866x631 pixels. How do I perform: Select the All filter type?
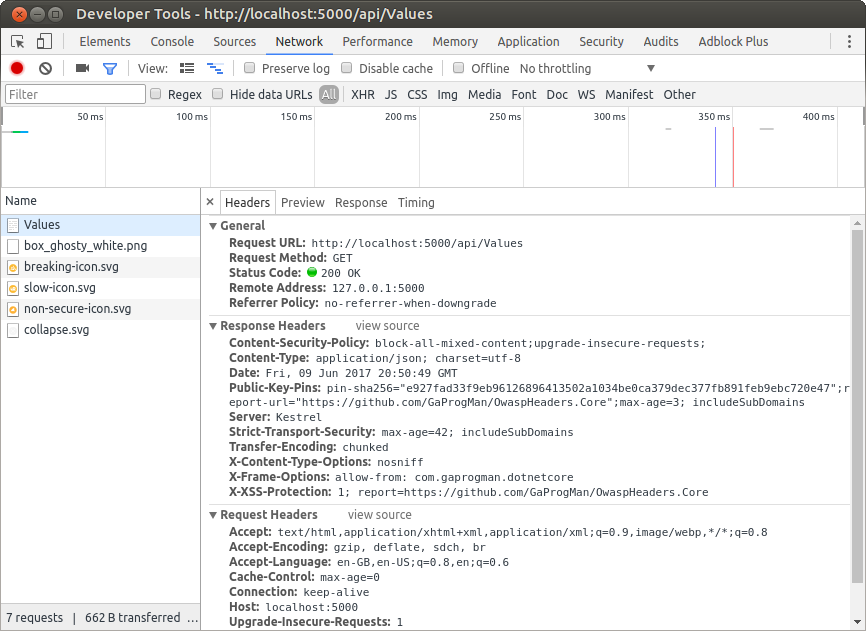click(329, 94)
